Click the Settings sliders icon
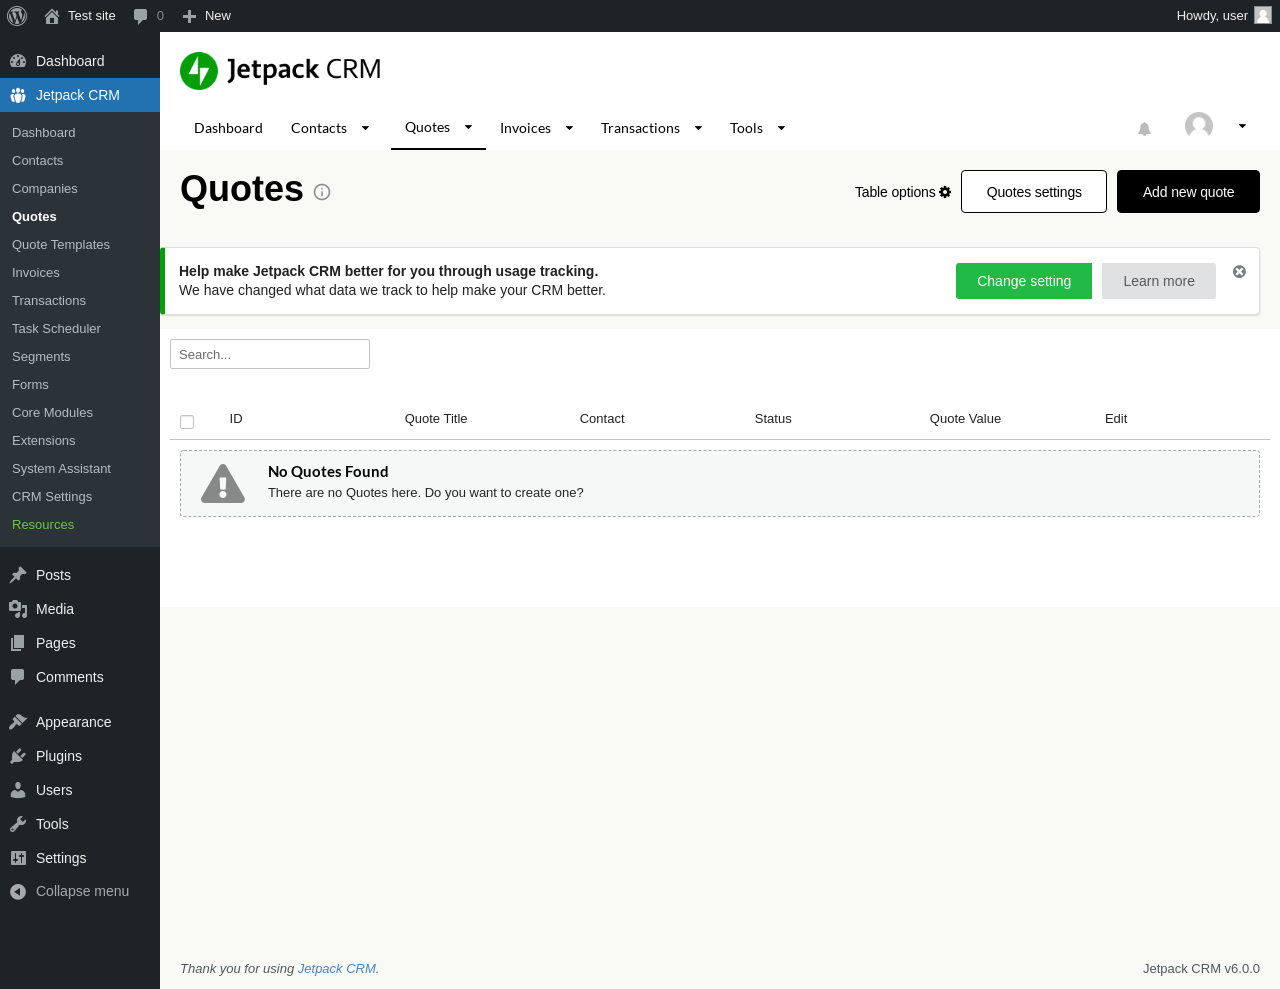The height and width of the screenshot is (989, 1280). tap(18, 858)
